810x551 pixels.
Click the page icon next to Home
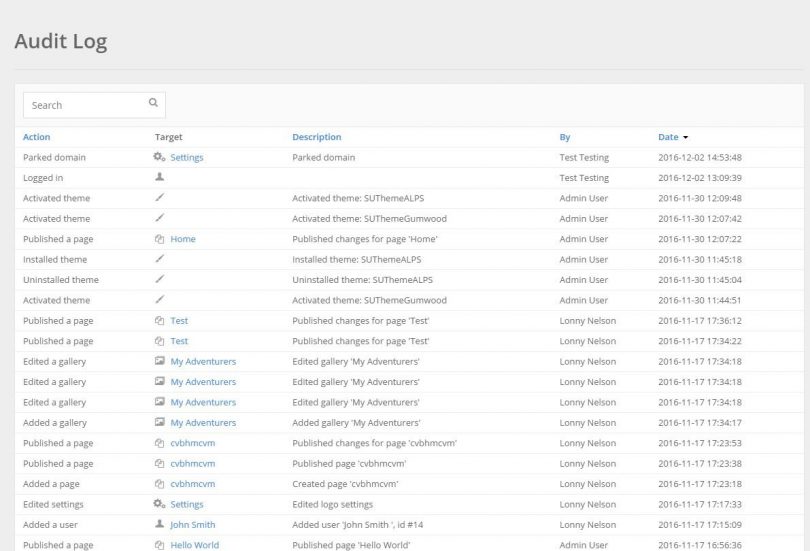pos(159,239)
